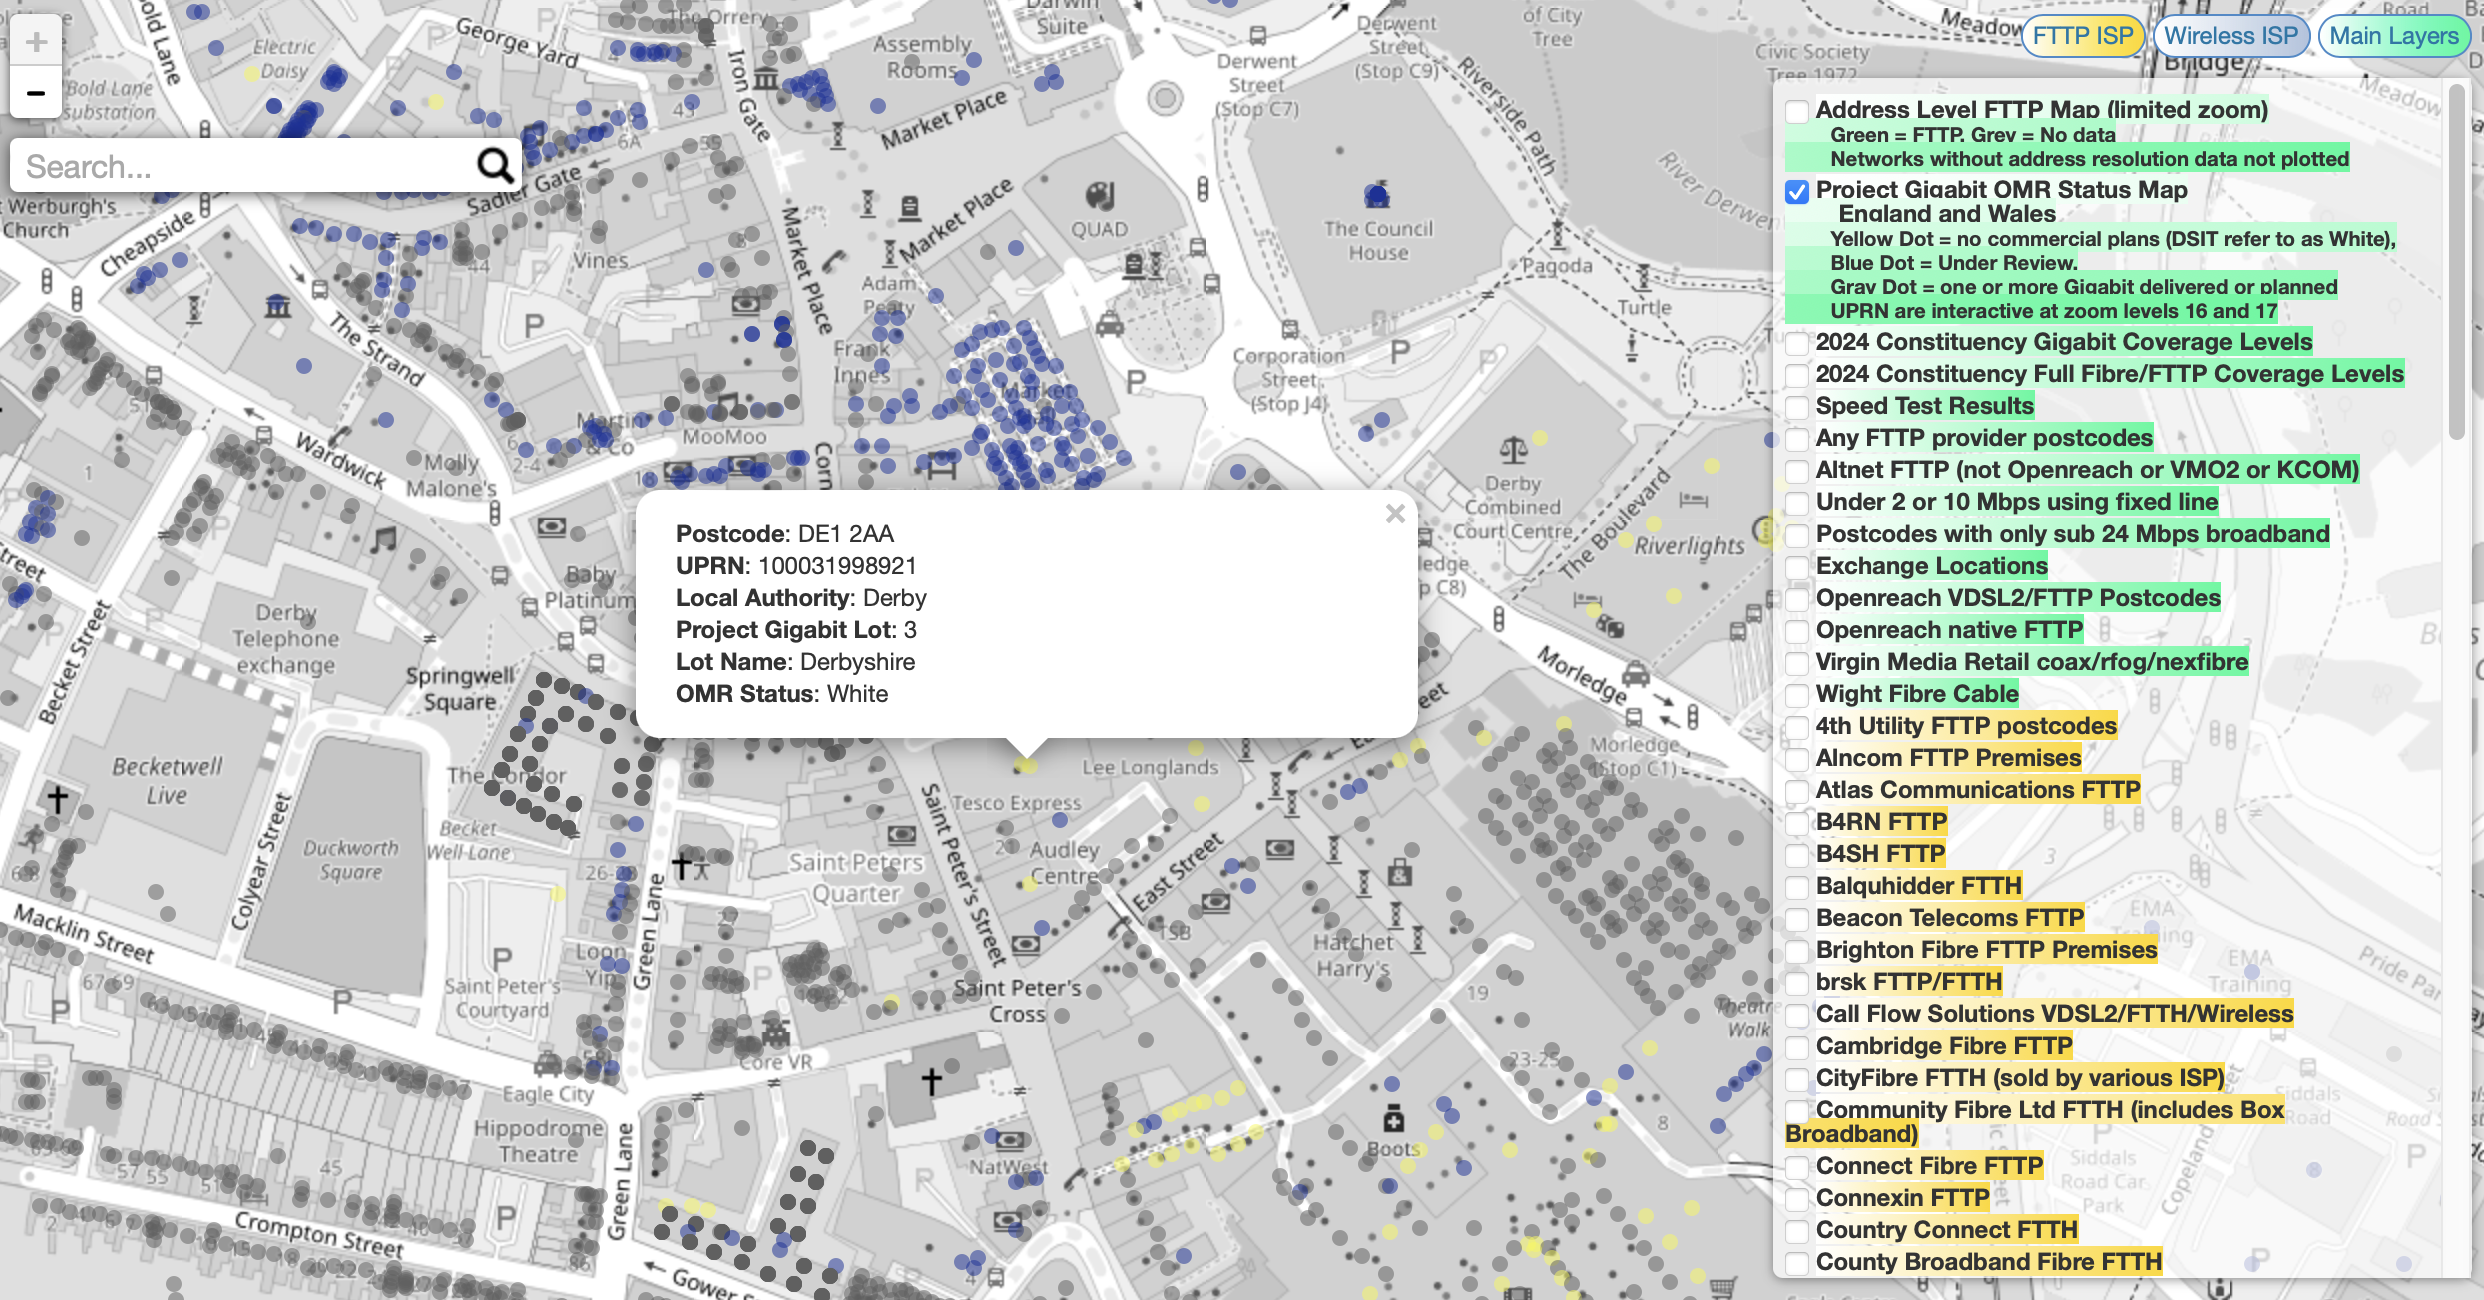Uncheck the Project Gigabit OMR Status Map layer
The width and height of the screenshot is (2484, 1300).
coord(1797,193)
